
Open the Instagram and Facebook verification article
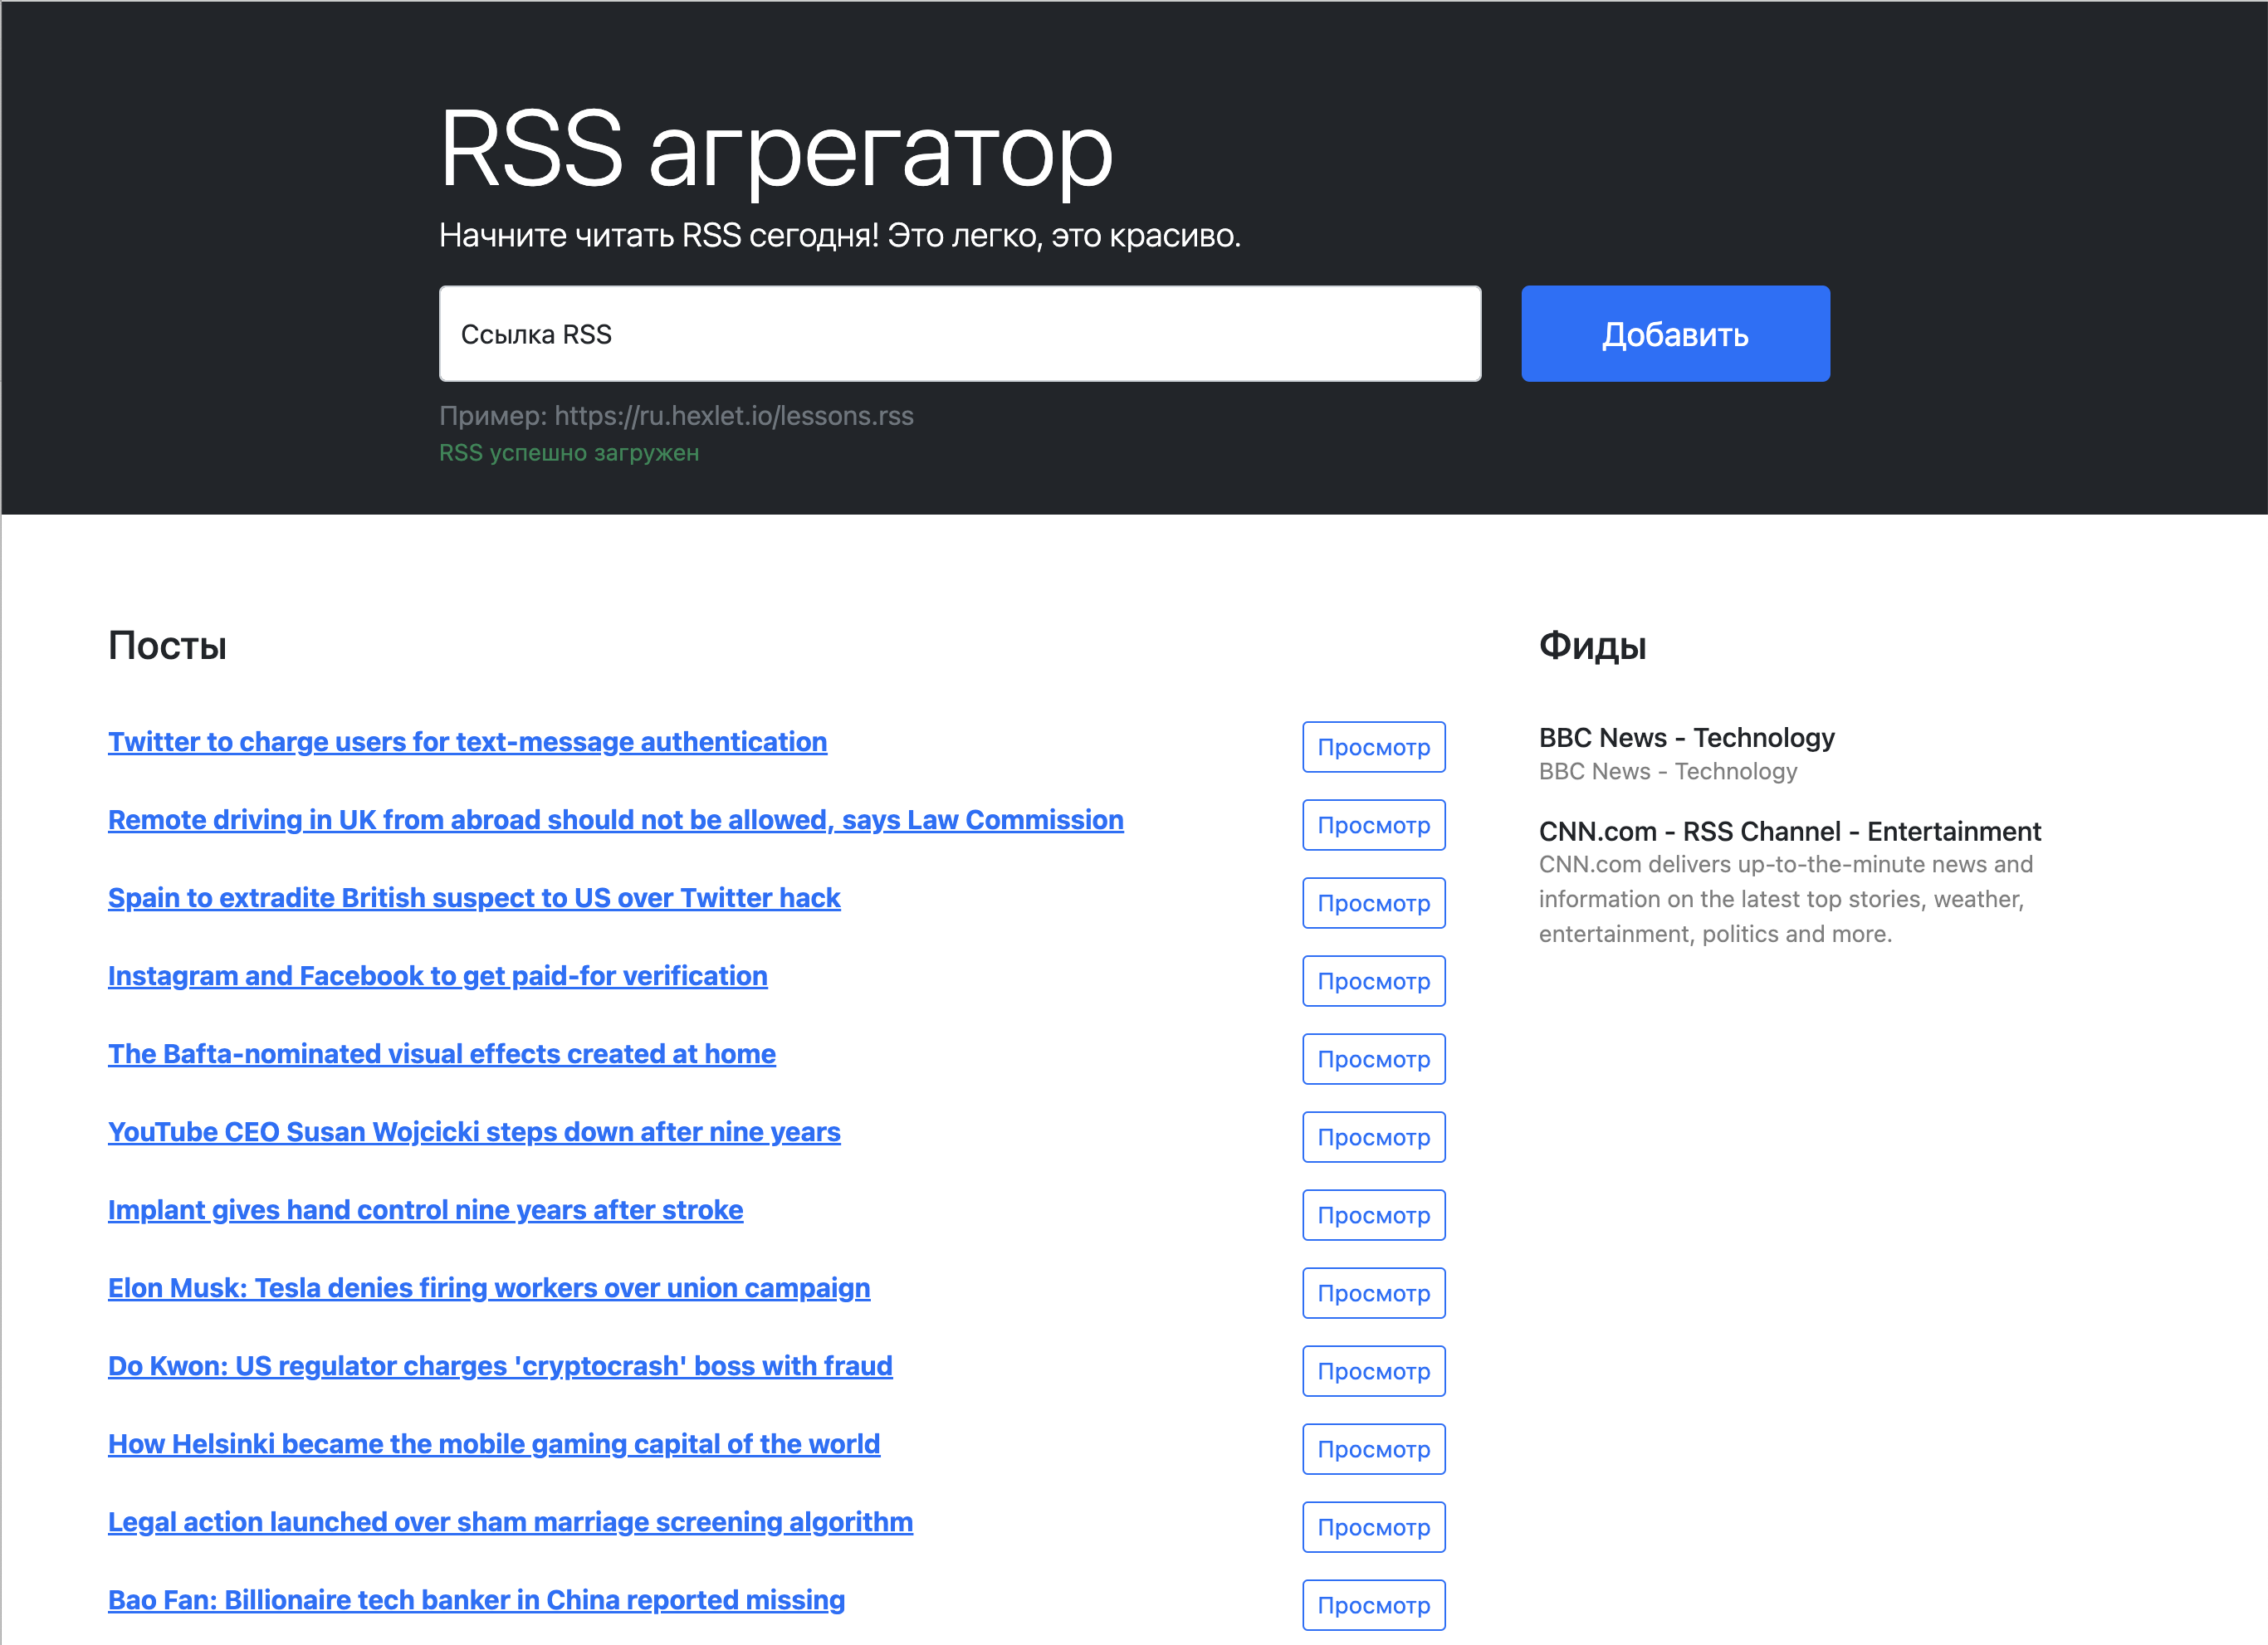tap(437, 975)
